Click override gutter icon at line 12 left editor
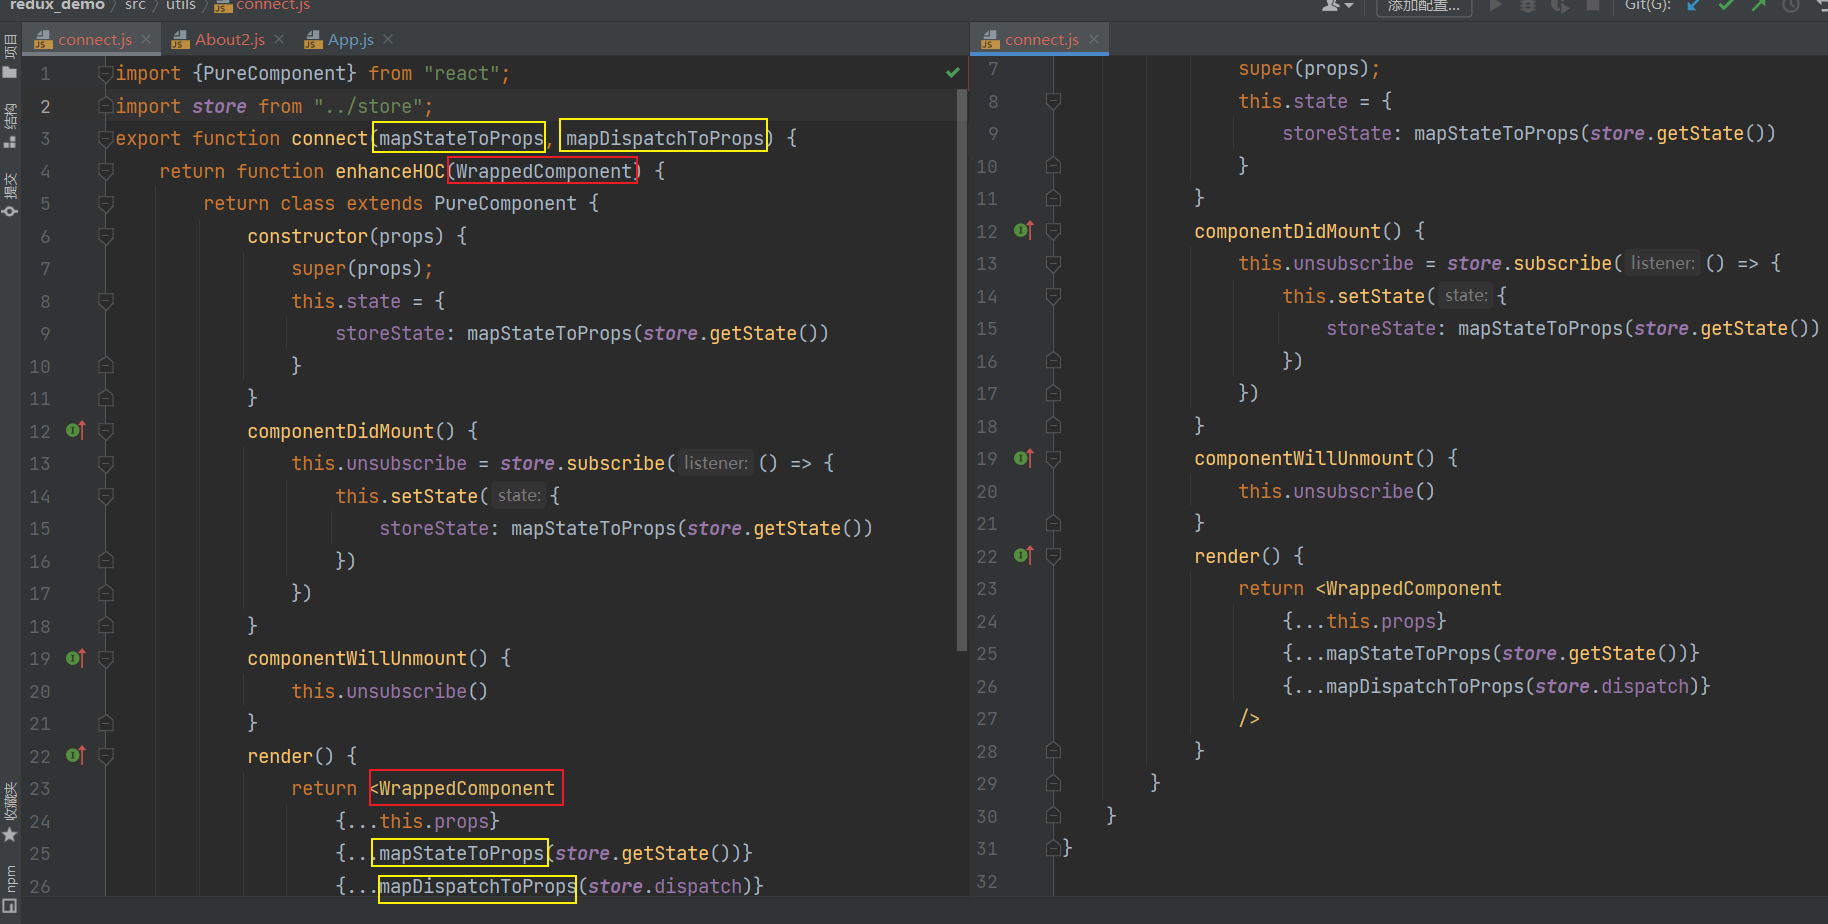The height and width of the screenshot is (924, 1828). click(76, 430)
